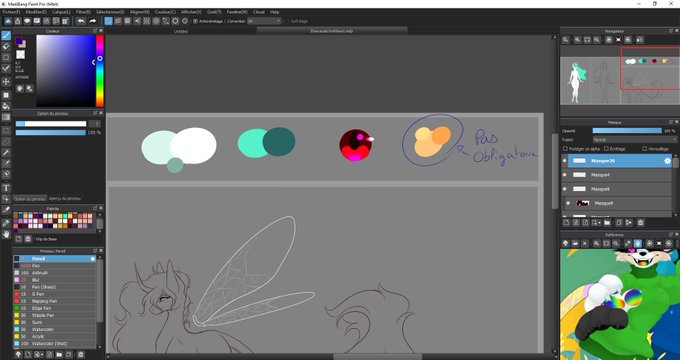The height and width of the screenshot is (360, 680).
Task: Select the Stipple Pen brush
Action: (54, 315)
